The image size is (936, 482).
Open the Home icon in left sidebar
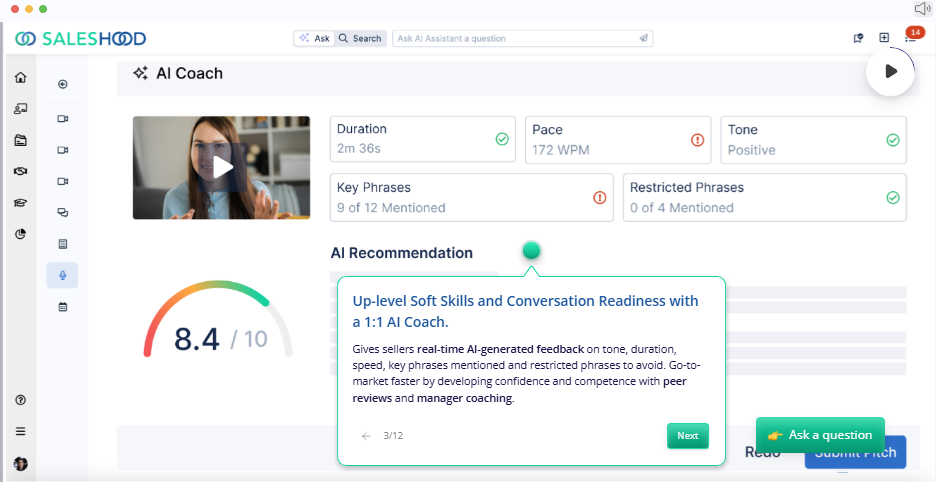(21, 78)
